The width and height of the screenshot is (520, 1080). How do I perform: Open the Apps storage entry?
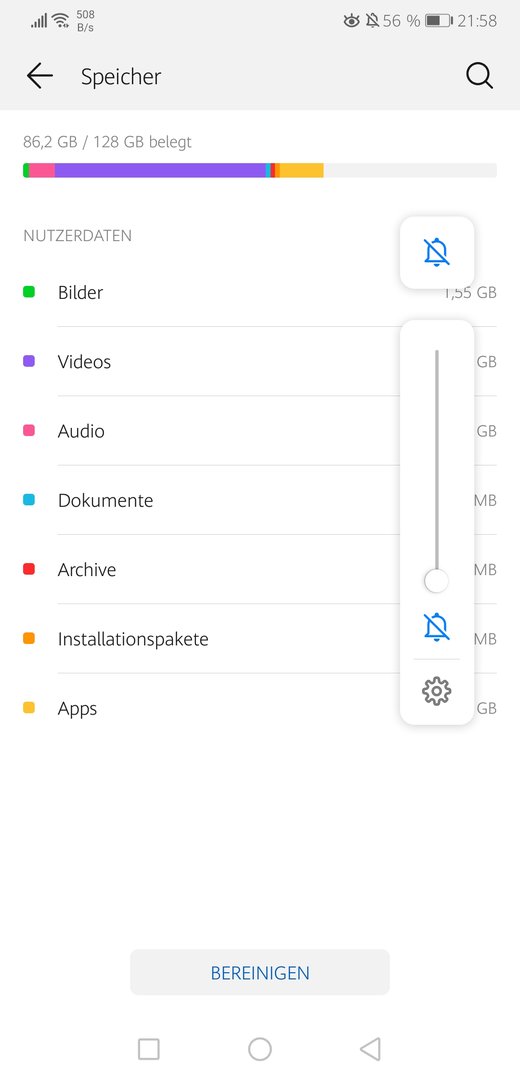click(260, 708)
